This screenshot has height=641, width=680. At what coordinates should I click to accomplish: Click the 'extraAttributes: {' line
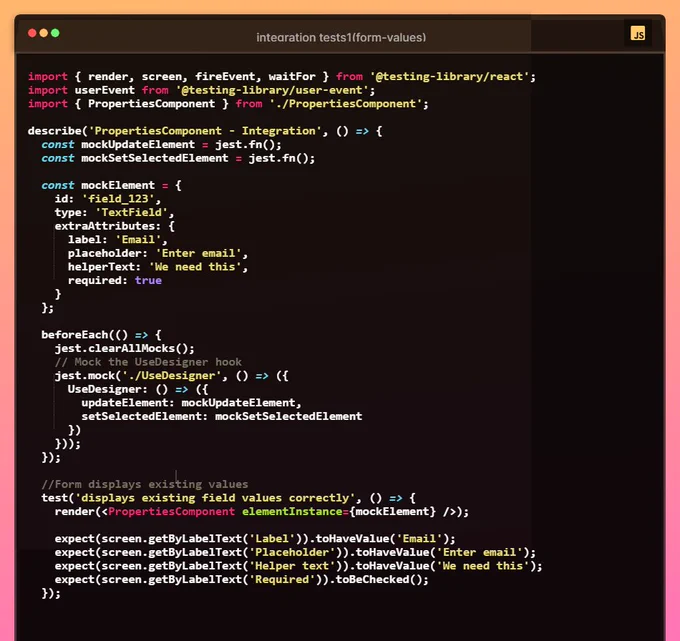114,226
